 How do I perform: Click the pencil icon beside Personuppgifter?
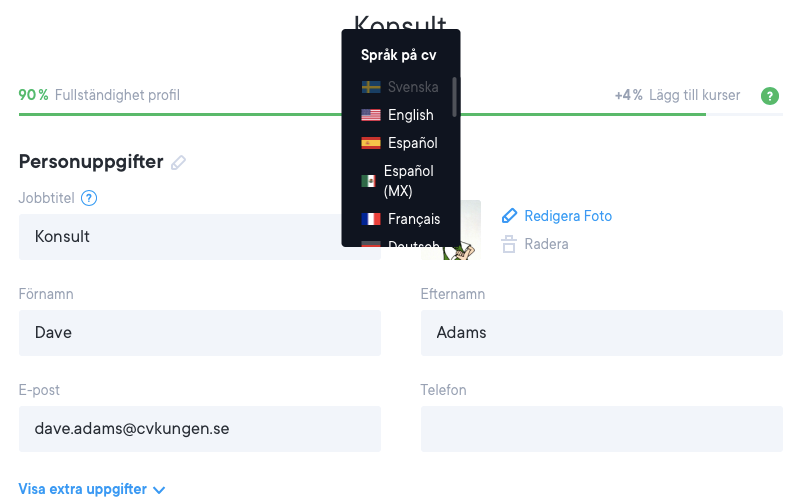pyautogui.click(x=179, y=162)
